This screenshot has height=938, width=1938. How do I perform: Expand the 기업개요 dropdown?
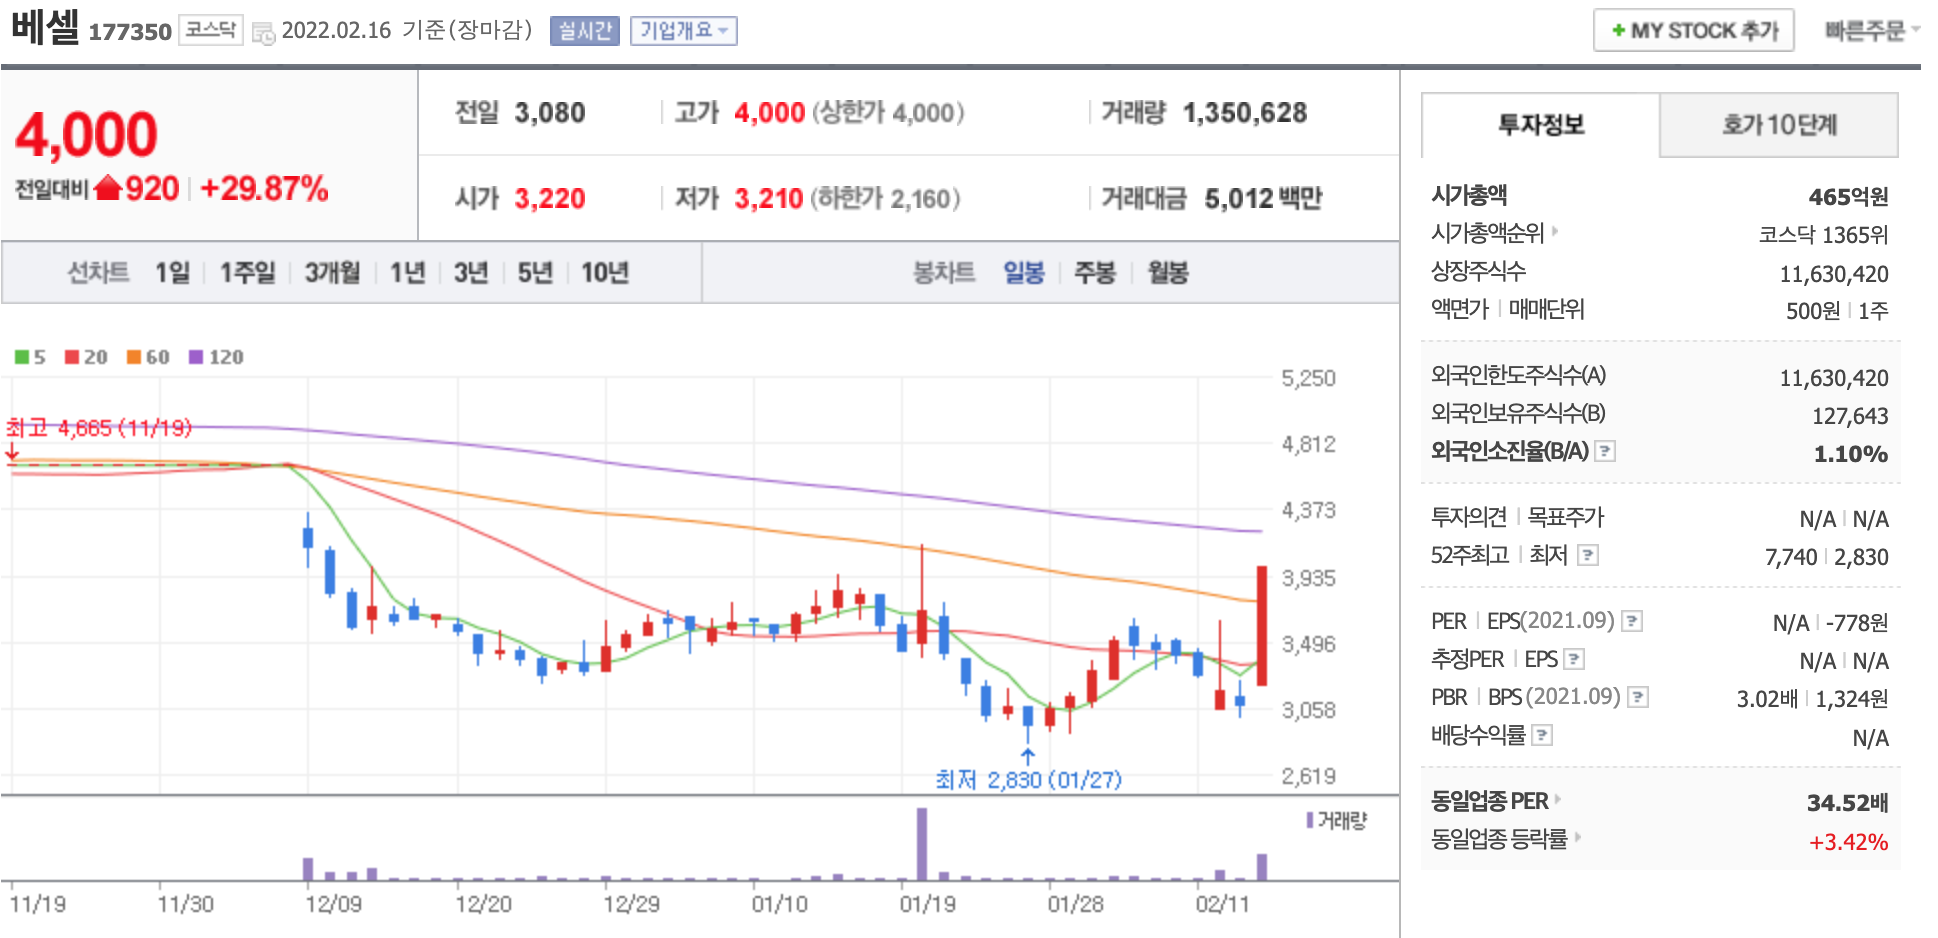tap(684, 31)
